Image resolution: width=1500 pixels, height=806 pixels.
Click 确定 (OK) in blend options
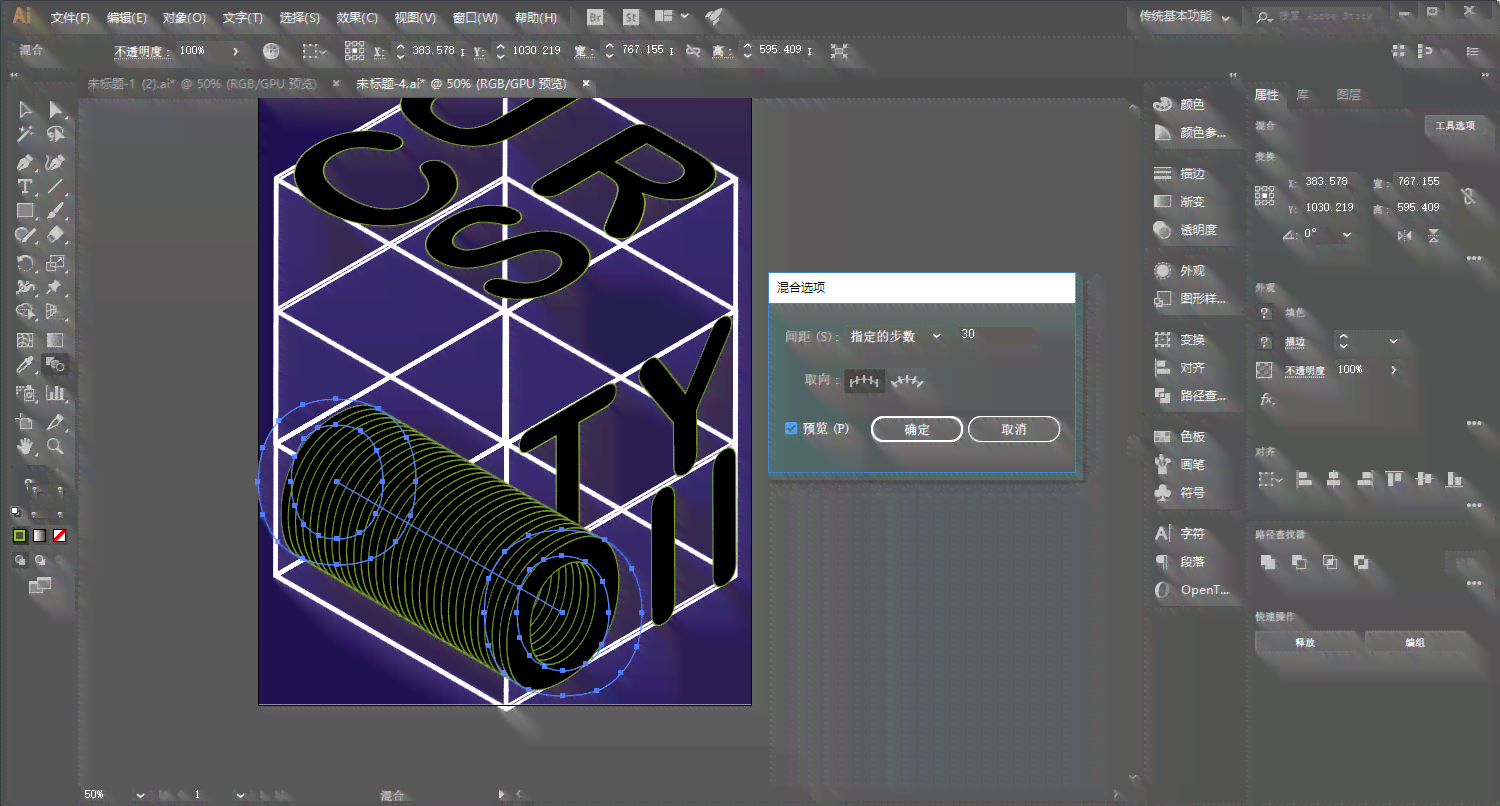click(917, 429)
